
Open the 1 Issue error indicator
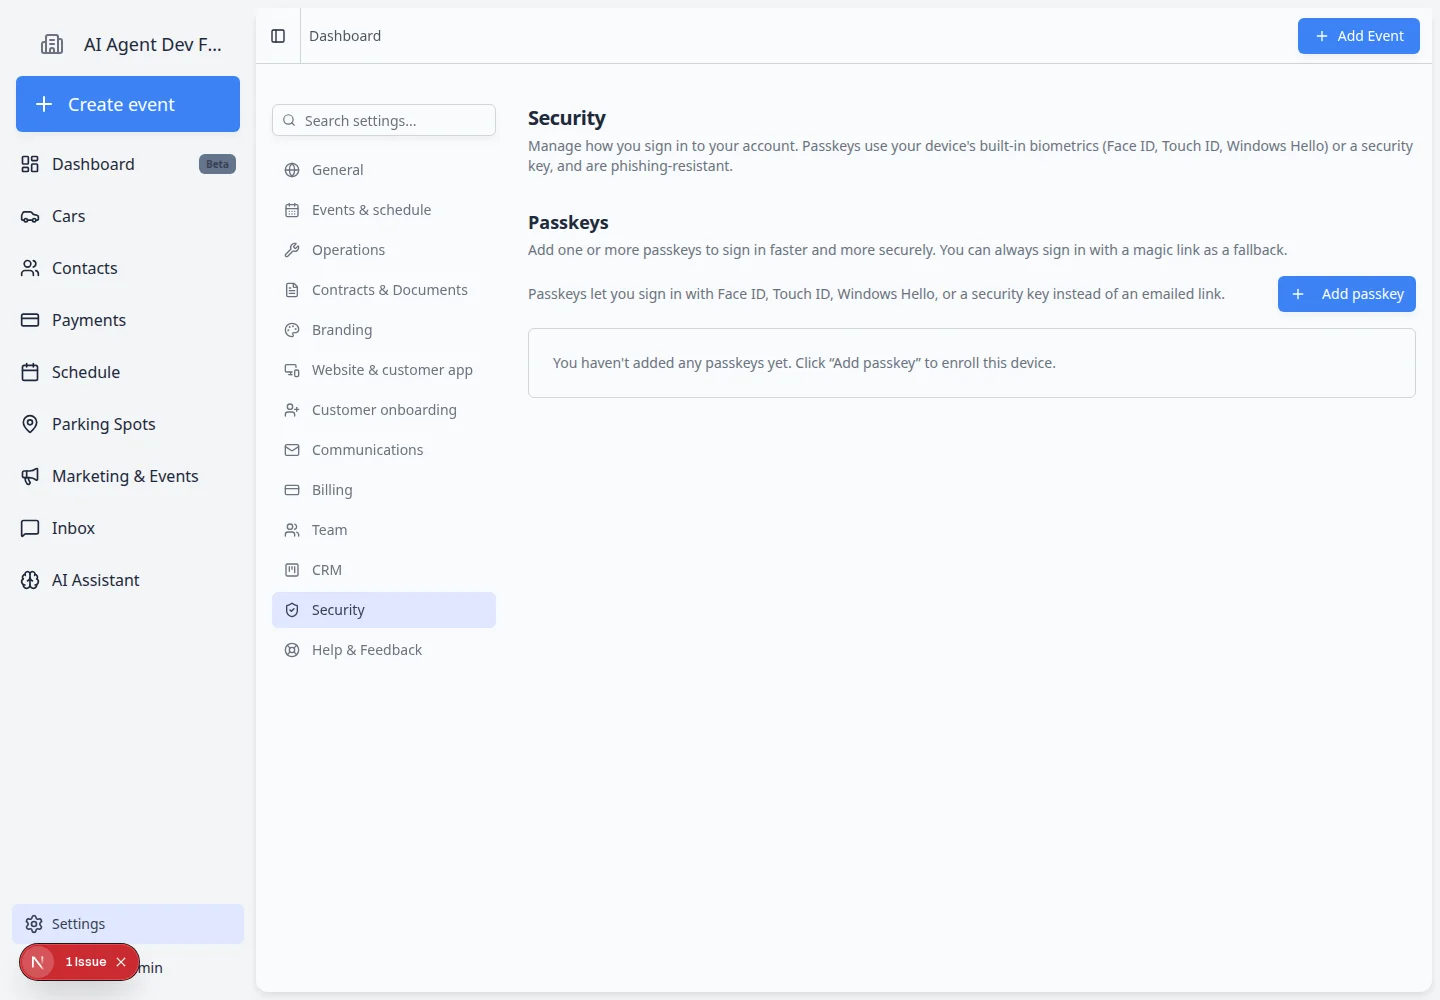85,962
